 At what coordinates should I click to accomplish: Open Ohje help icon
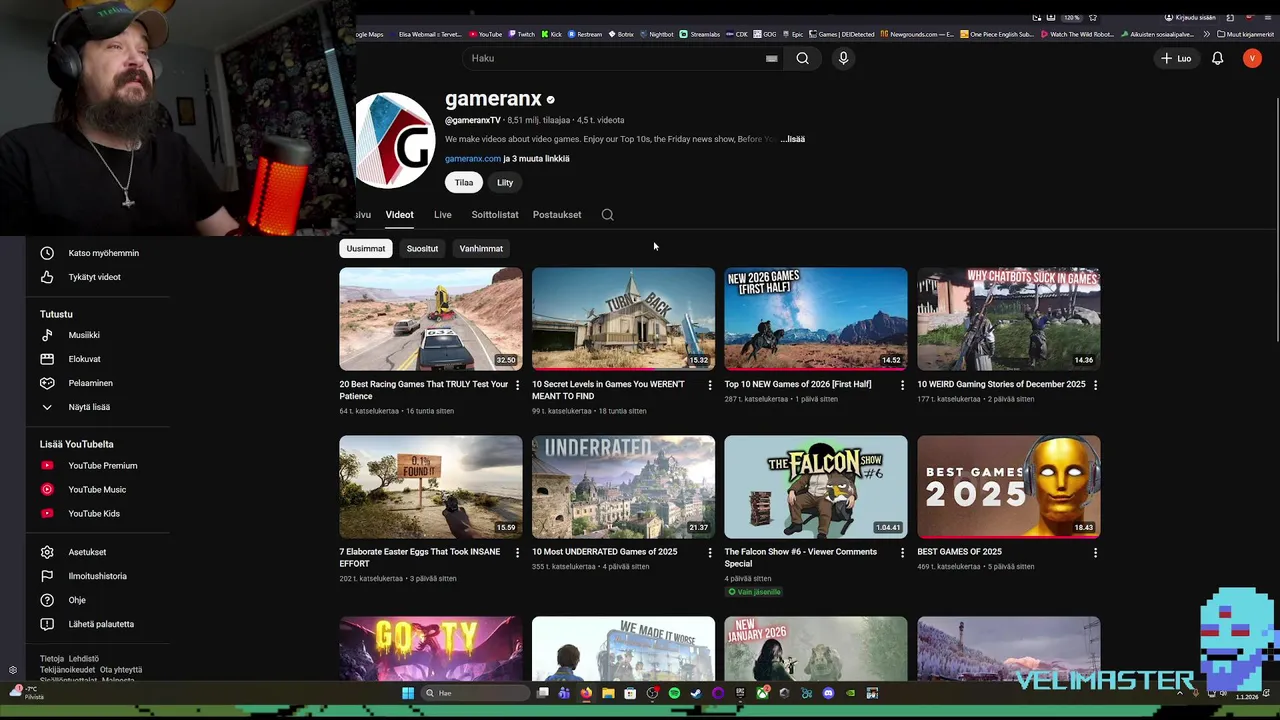[47, 600]
